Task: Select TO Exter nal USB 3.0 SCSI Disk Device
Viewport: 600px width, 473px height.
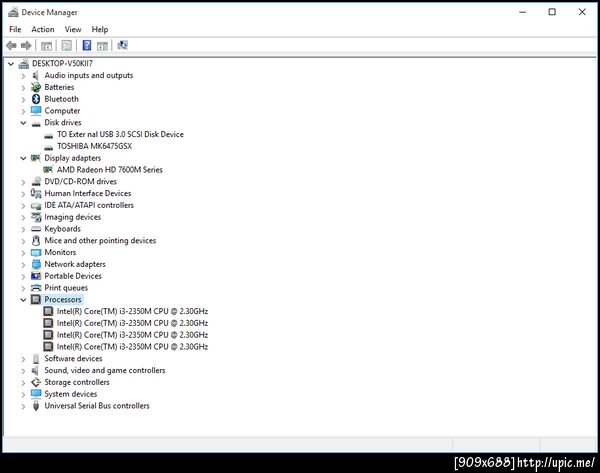Action: coord(120,134)
